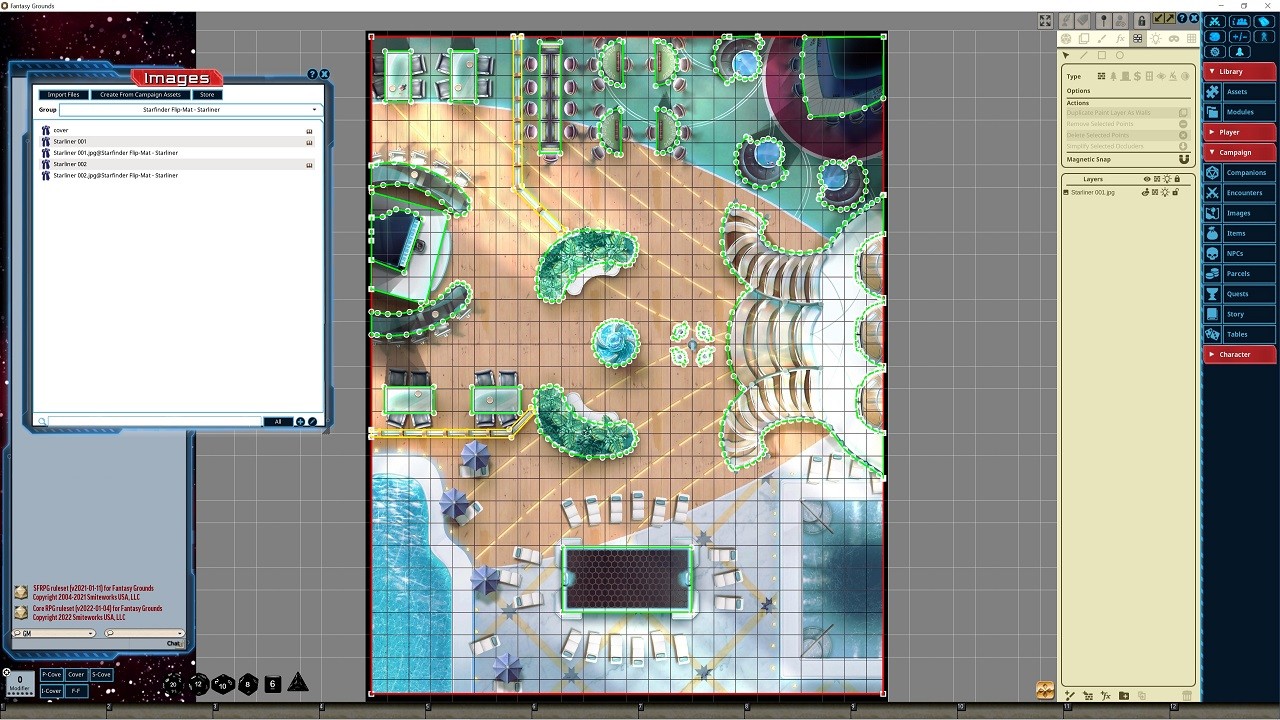1280x720 pixels.
Task: Choose the rectangle drawing shape tool
Action: click(1101, 56)
